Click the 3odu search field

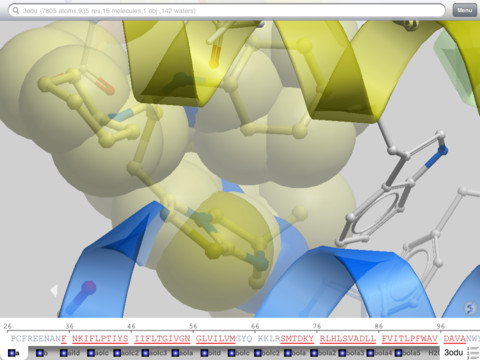pos(227,11)
